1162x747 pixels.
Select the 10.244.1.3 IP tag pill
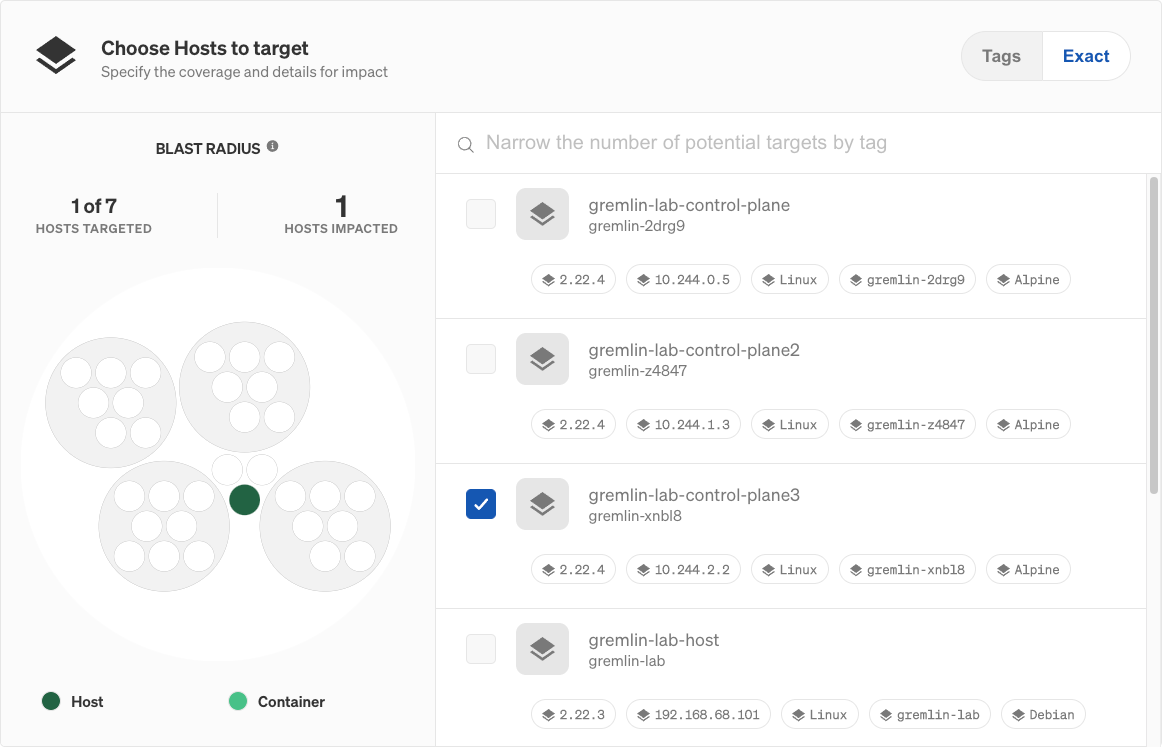pos(683,424)
